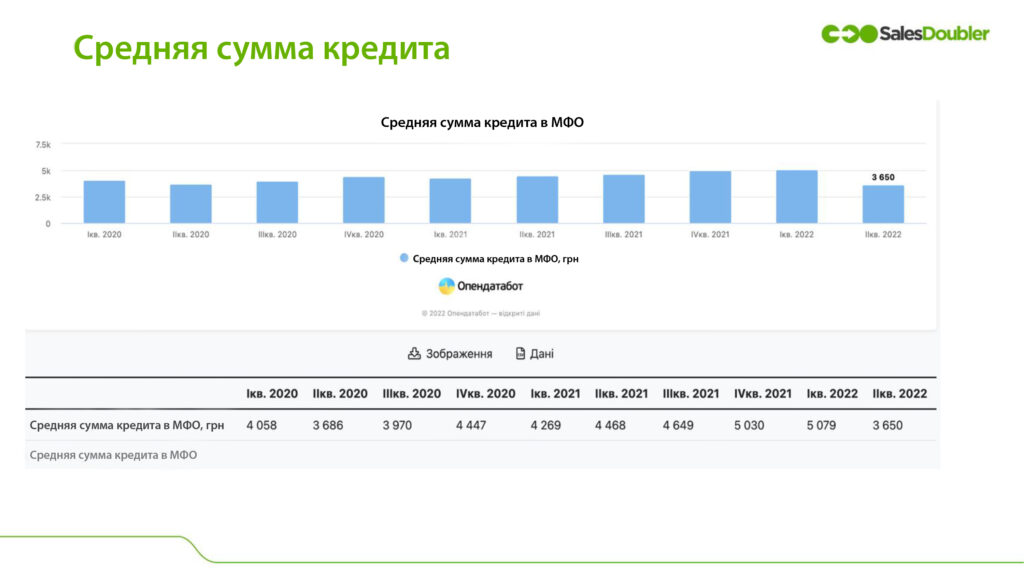
Task: Click the Опендатабот branding link under the chart
Action: 480,285
